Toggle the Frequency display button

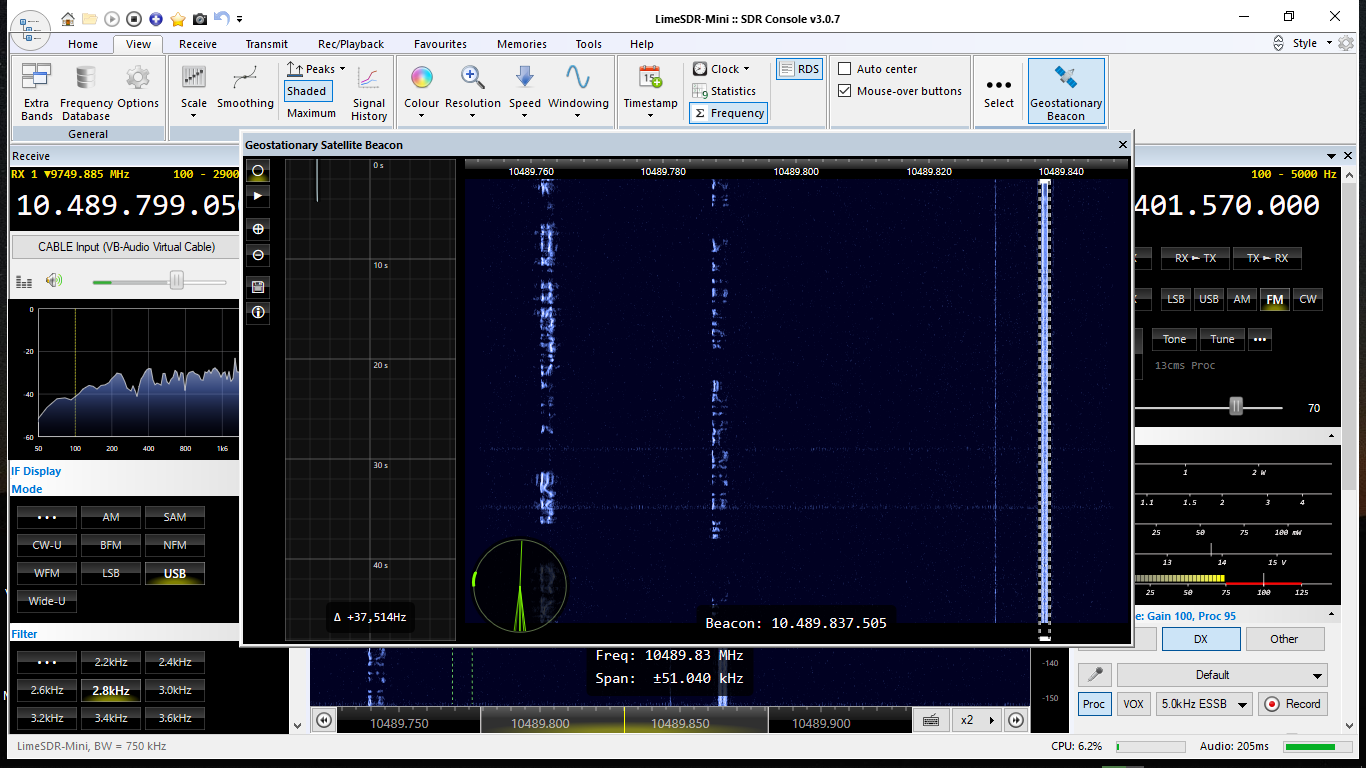(729, 113)
